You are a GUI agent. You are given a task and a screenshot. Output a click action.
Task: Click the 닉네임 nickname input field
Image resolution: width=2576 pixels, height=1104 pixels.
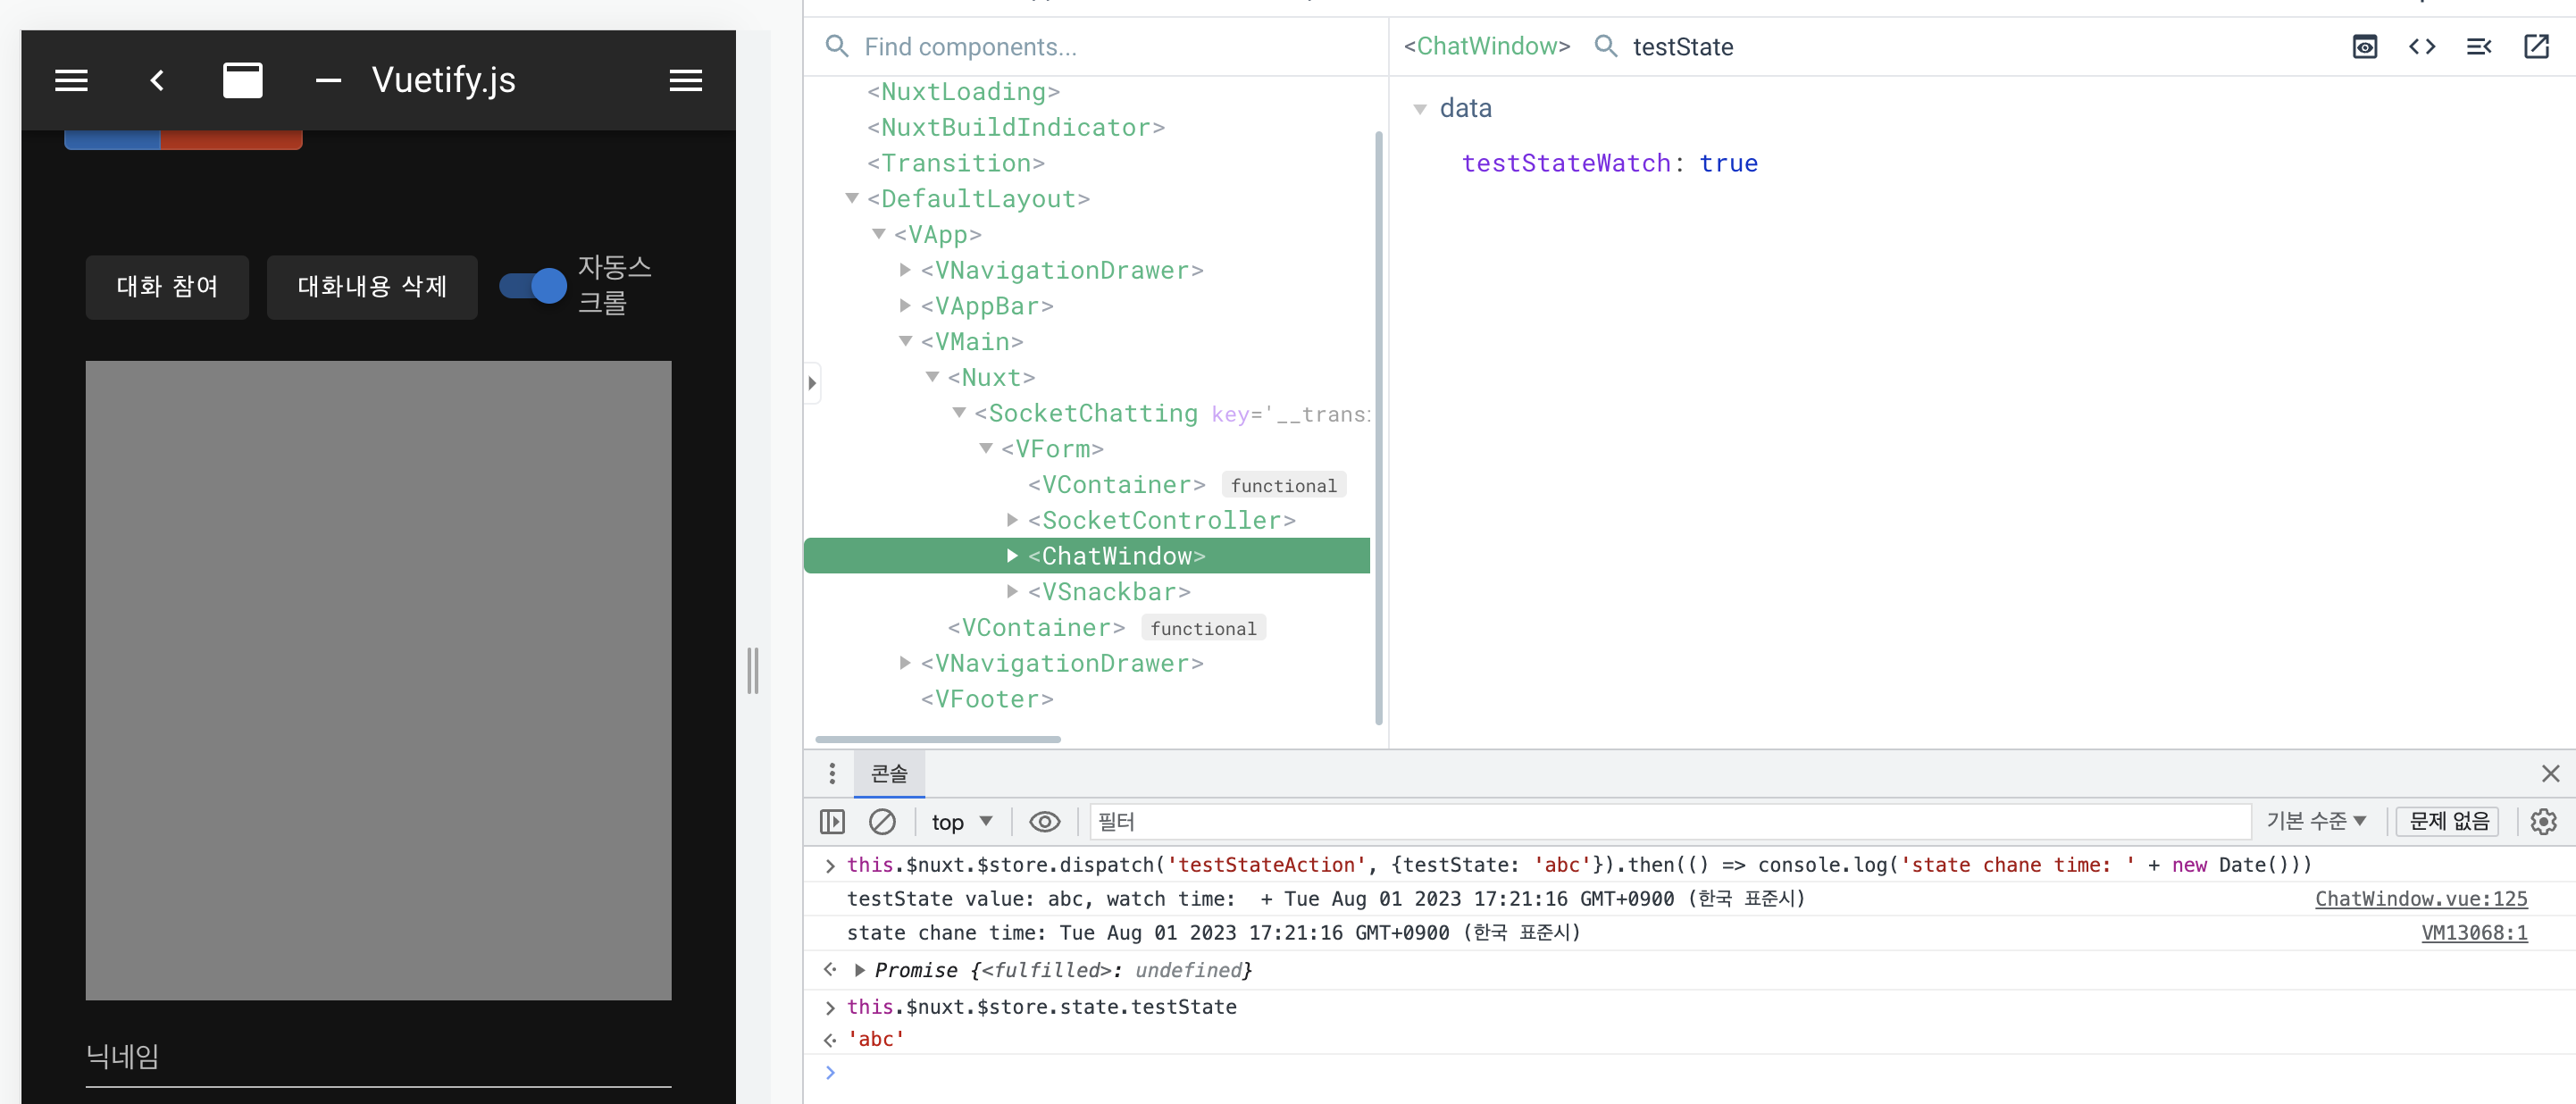coord(378,1058)
